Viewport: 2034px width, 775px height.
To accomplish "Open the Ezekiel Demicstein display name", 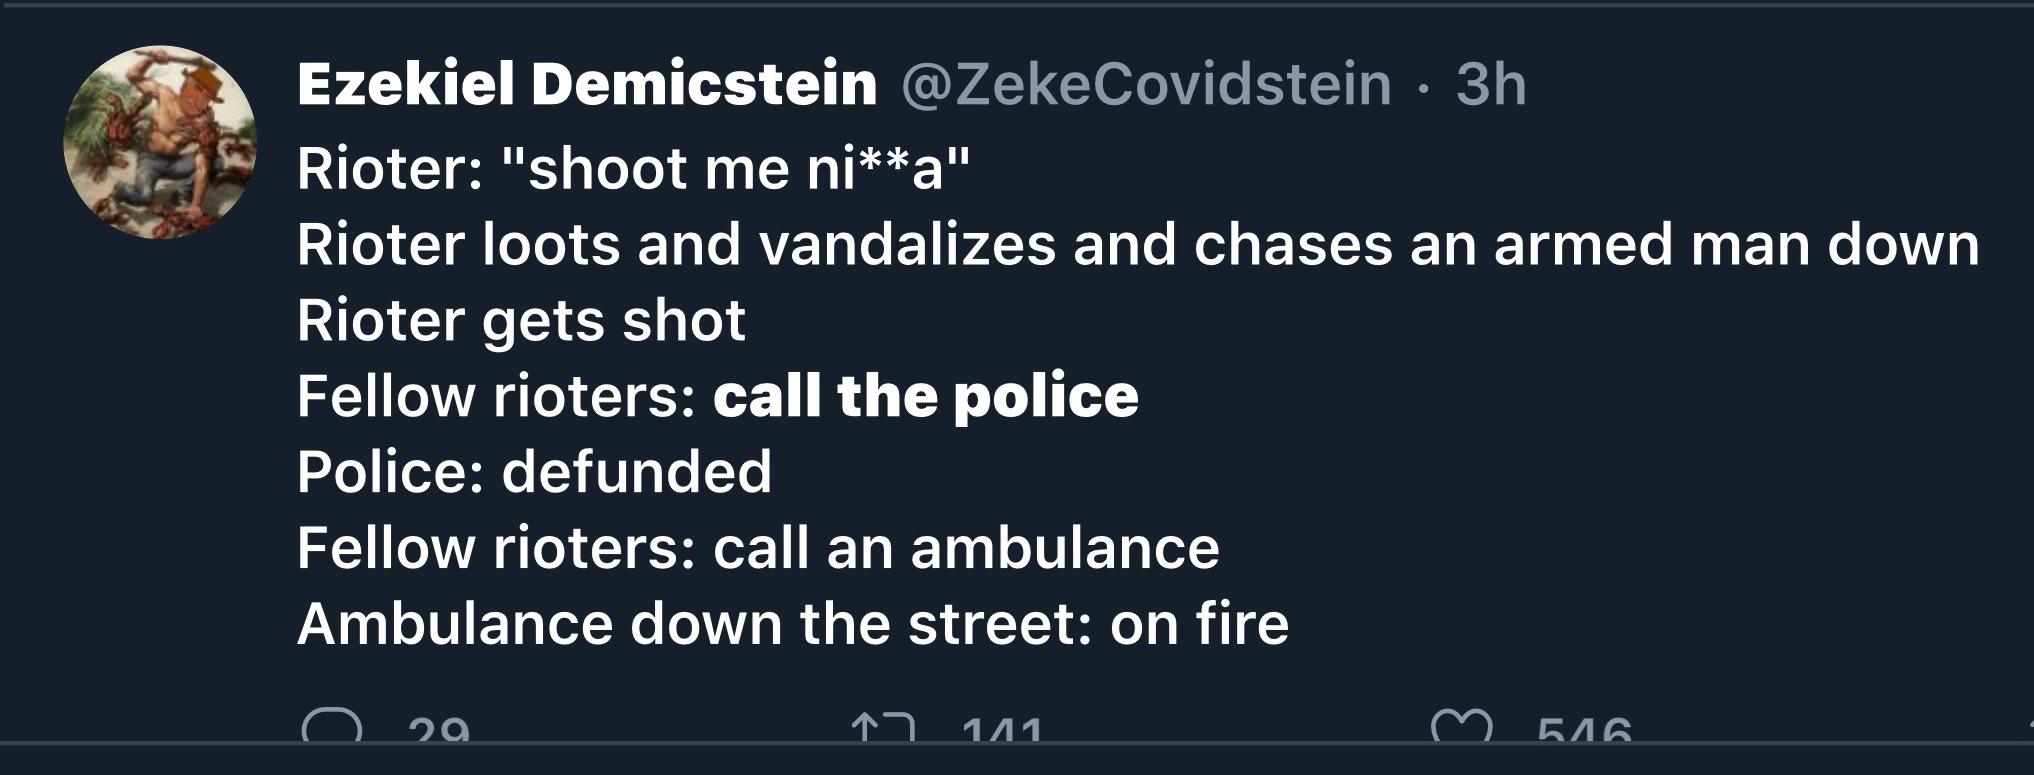I will pyautogui.click(x=587, y=84).
